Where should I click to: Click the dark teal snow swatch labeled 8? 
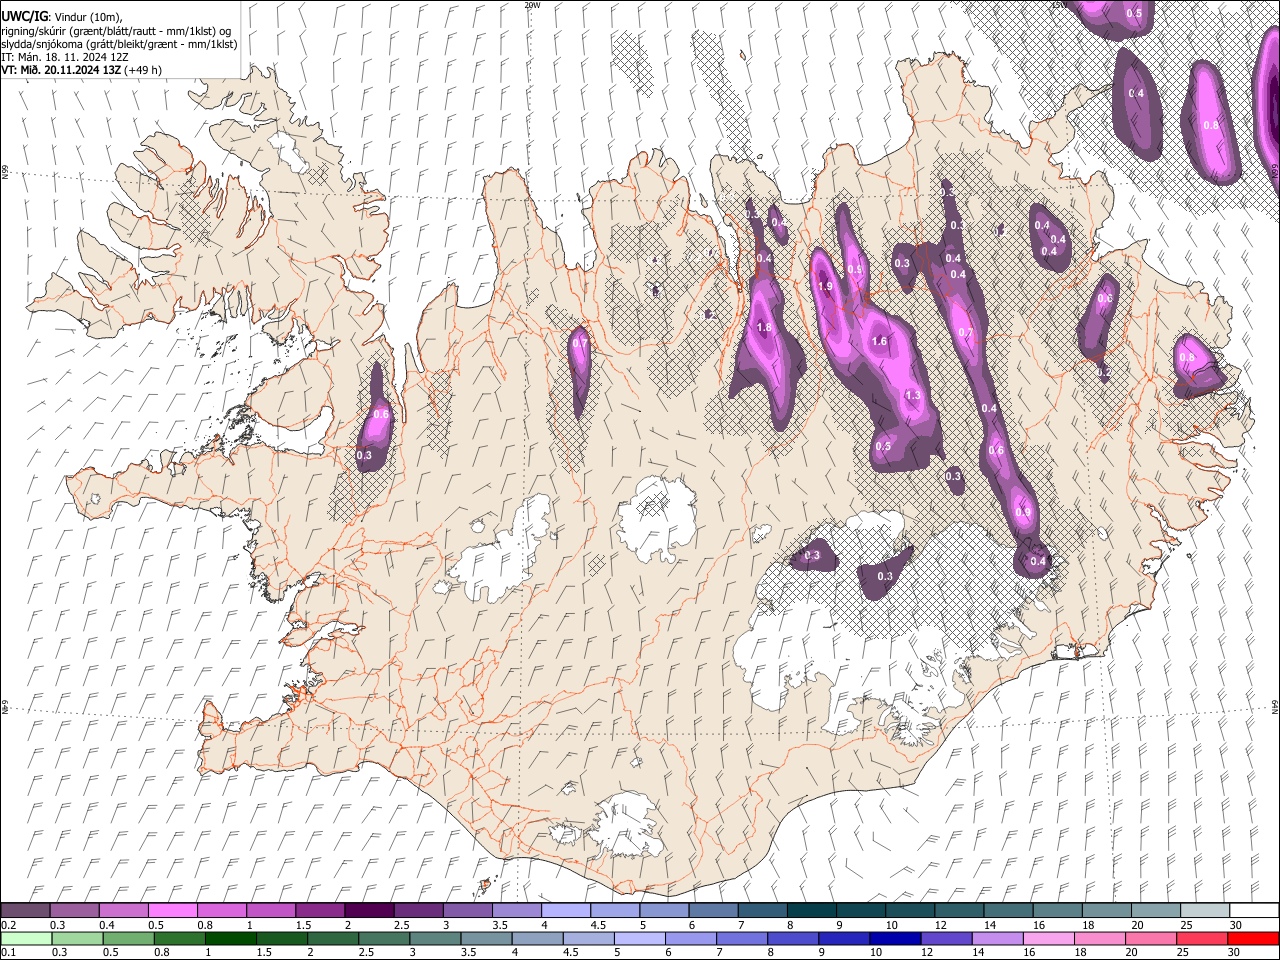coord(811,911)
